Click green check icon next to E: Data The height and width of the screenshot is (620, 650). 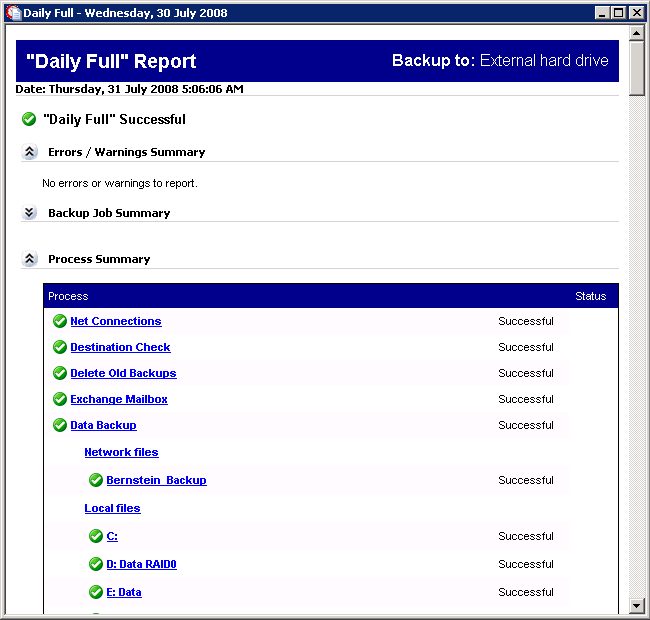96,592
